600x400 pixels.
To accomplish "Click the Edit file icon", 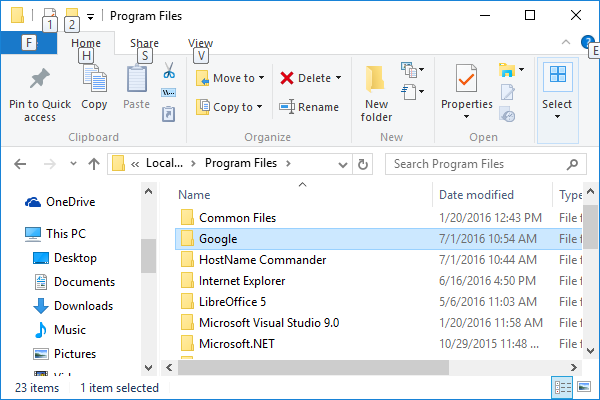I will (x=507, y=92).
